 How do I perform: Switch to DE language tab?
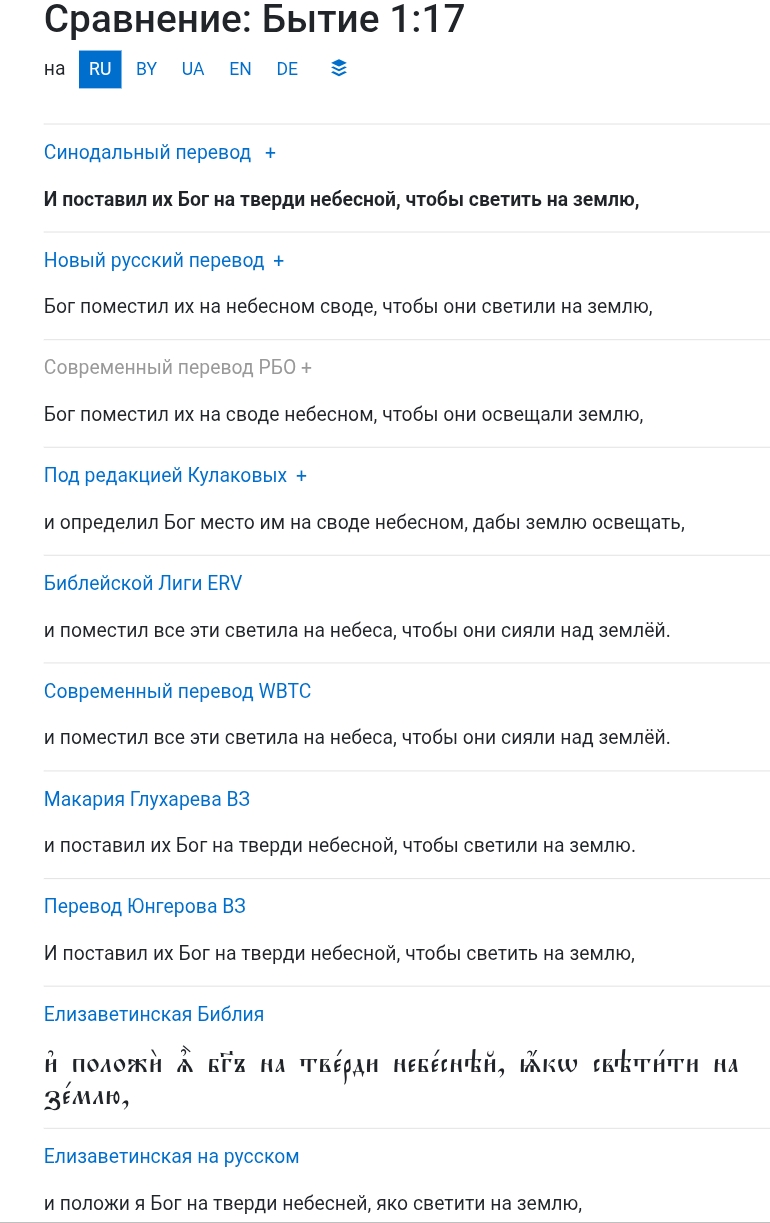pyautogui.click(x=287, y=69)
